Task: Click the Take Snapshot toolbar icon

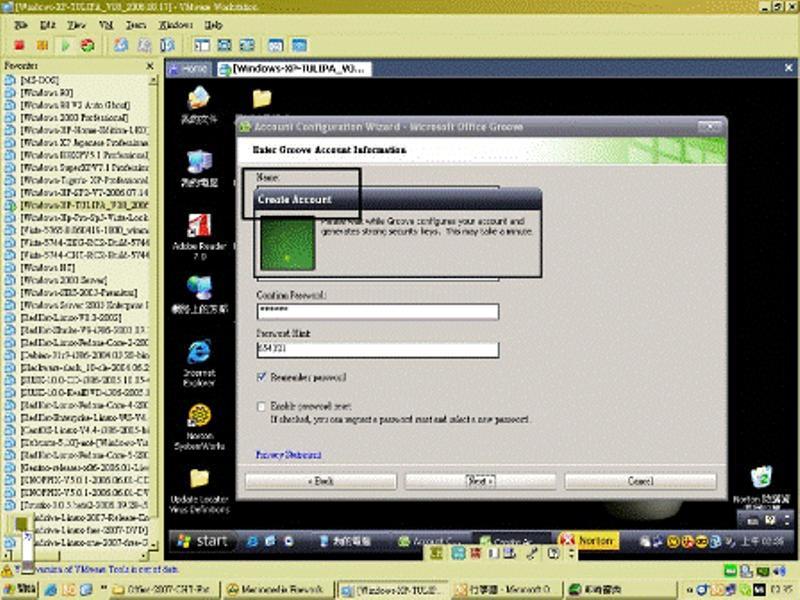Action: (121, 45)
